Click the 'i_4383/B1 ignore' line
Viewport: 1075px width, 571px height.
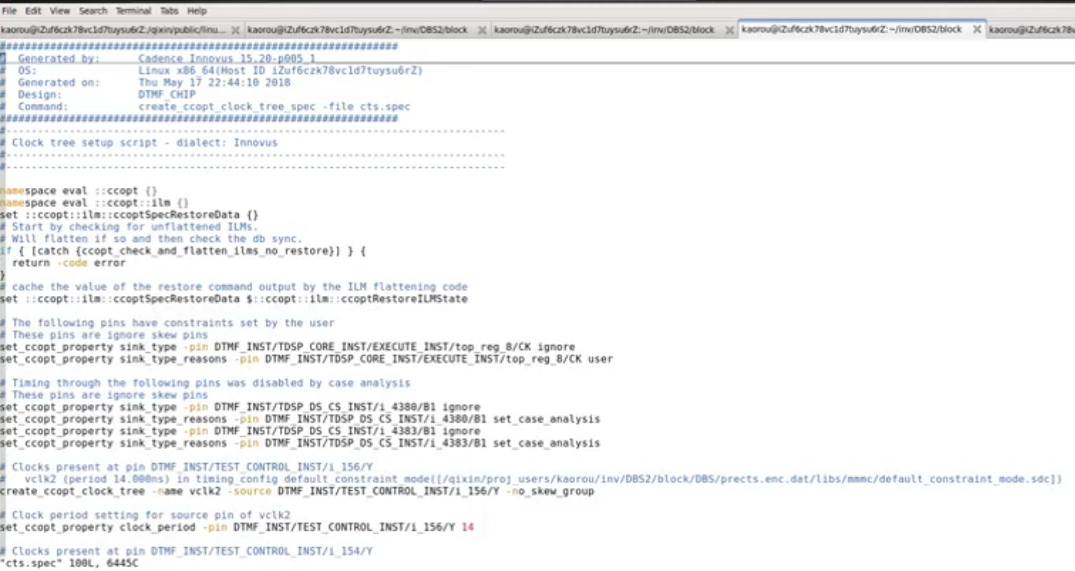(240, 431)
